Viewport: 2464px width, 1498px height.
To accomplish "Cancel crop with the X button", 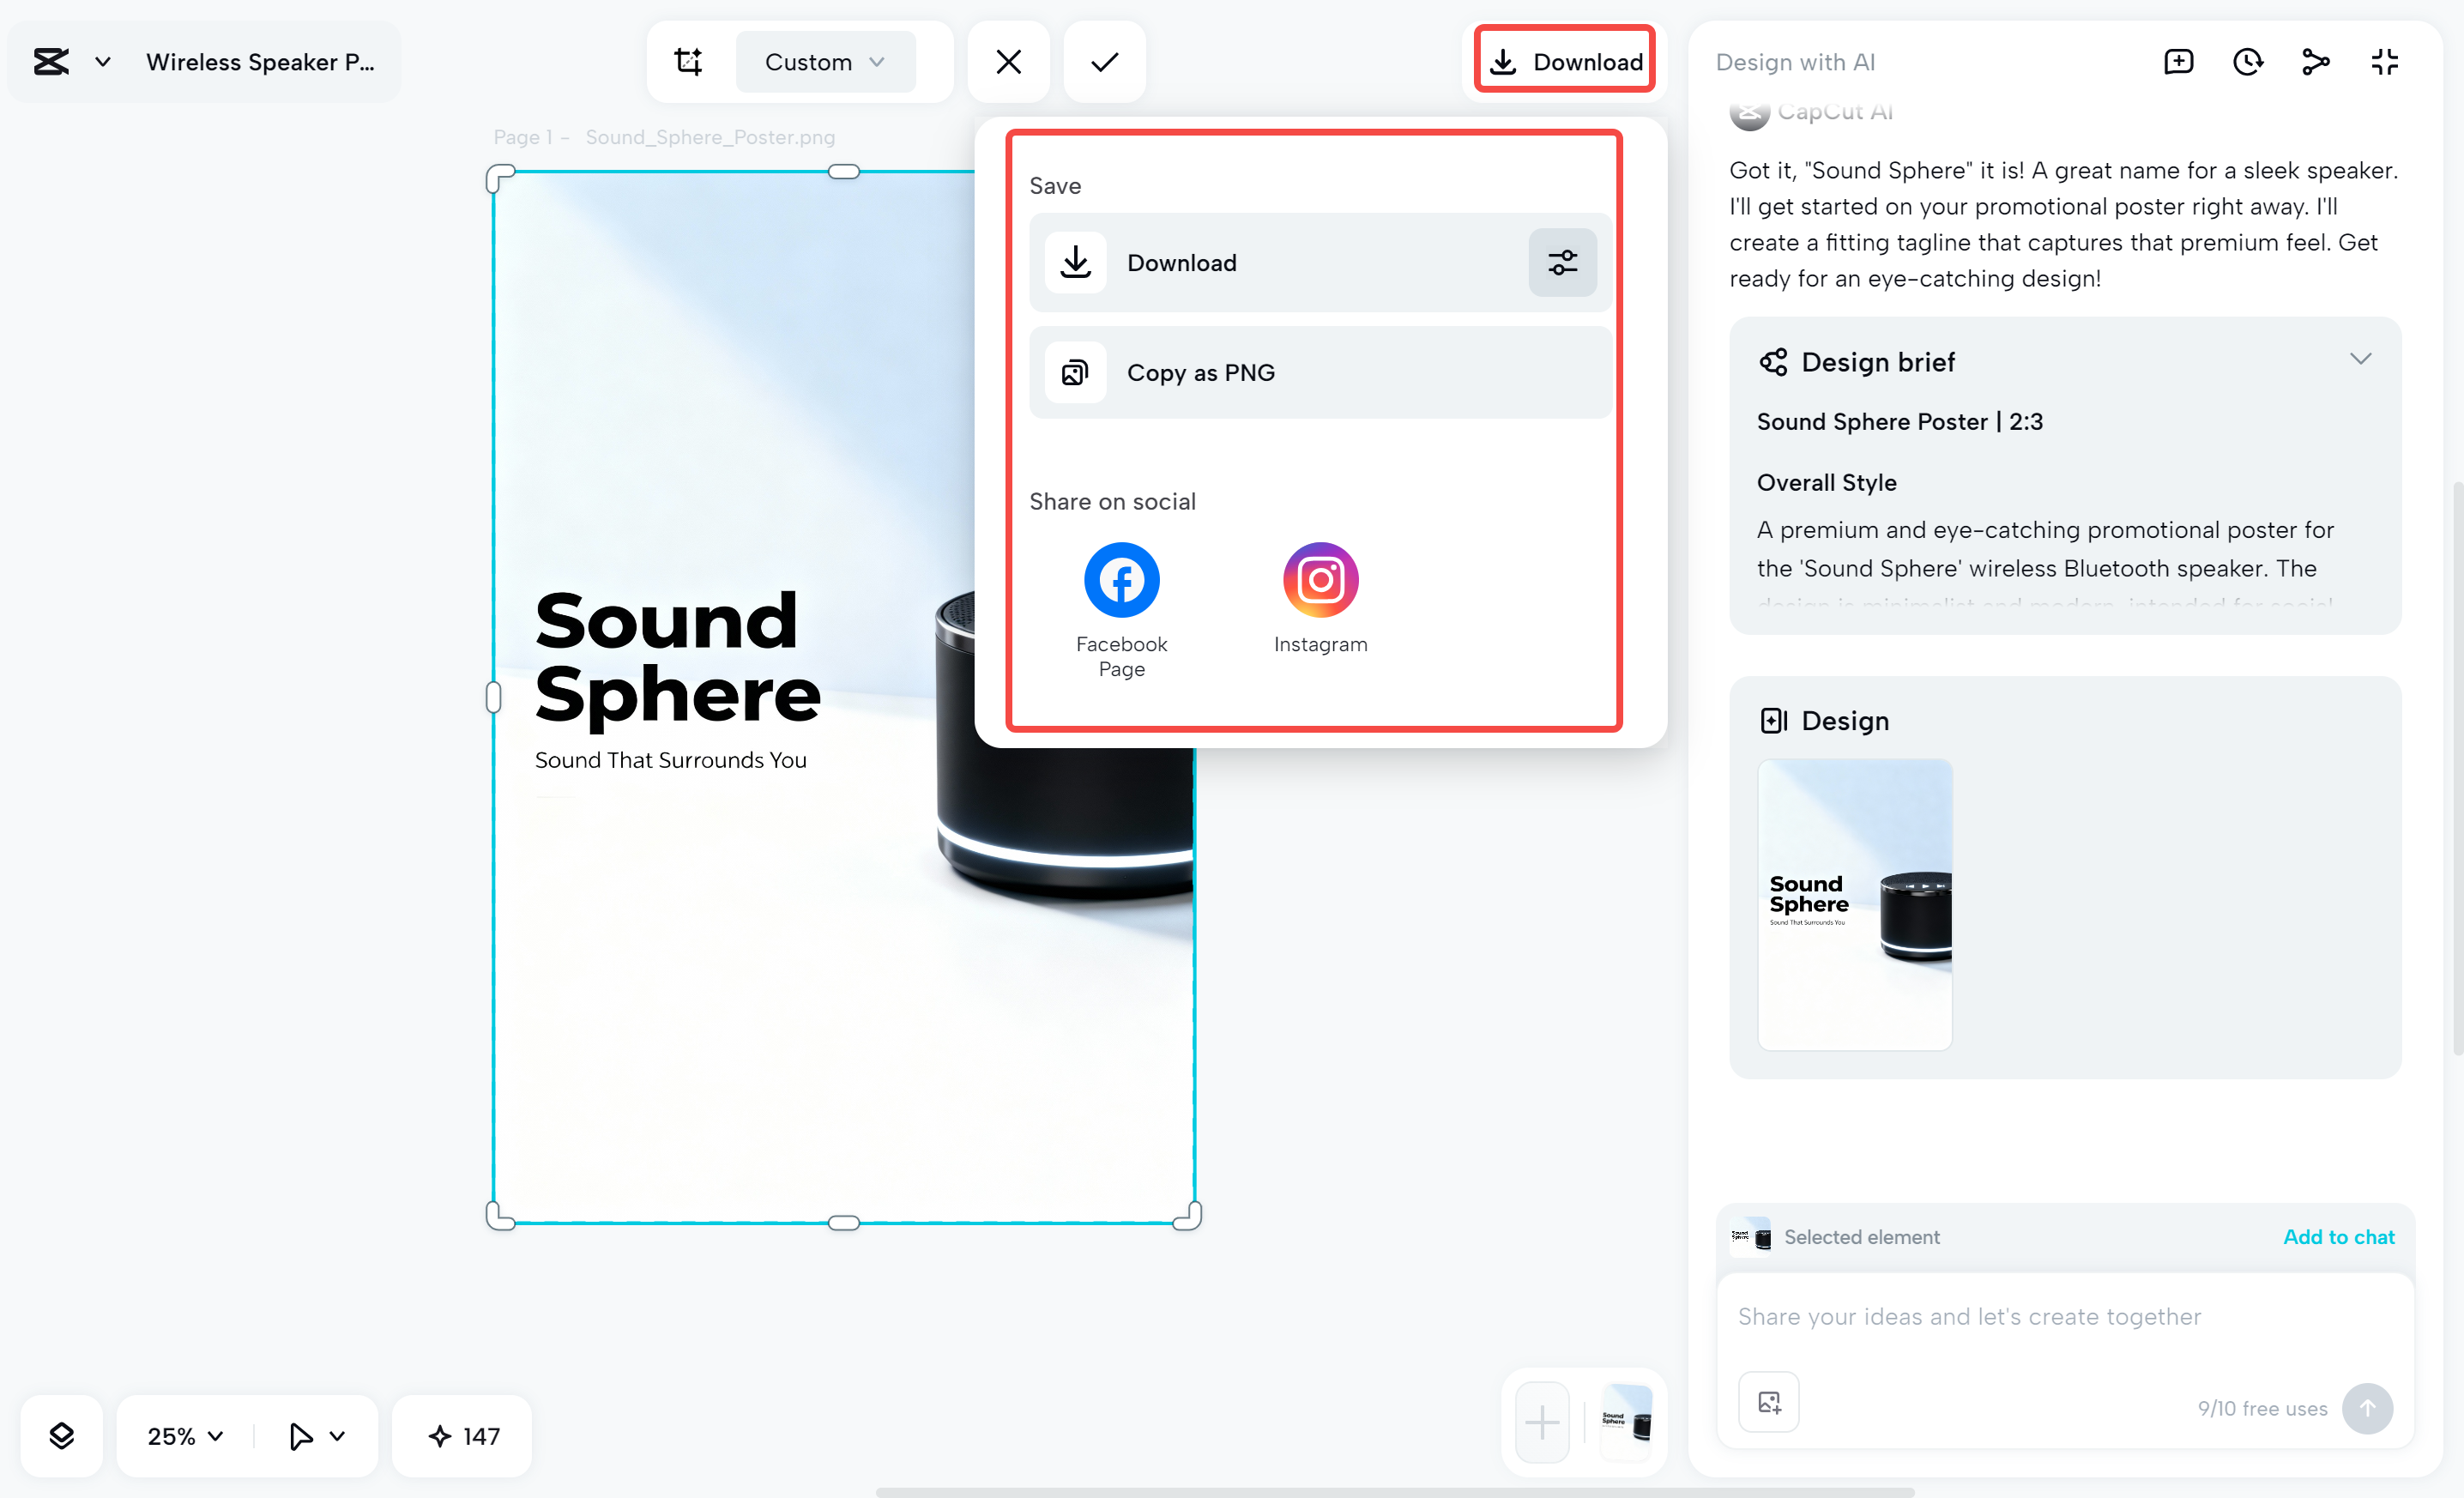I will click(x=1008, y=62).
